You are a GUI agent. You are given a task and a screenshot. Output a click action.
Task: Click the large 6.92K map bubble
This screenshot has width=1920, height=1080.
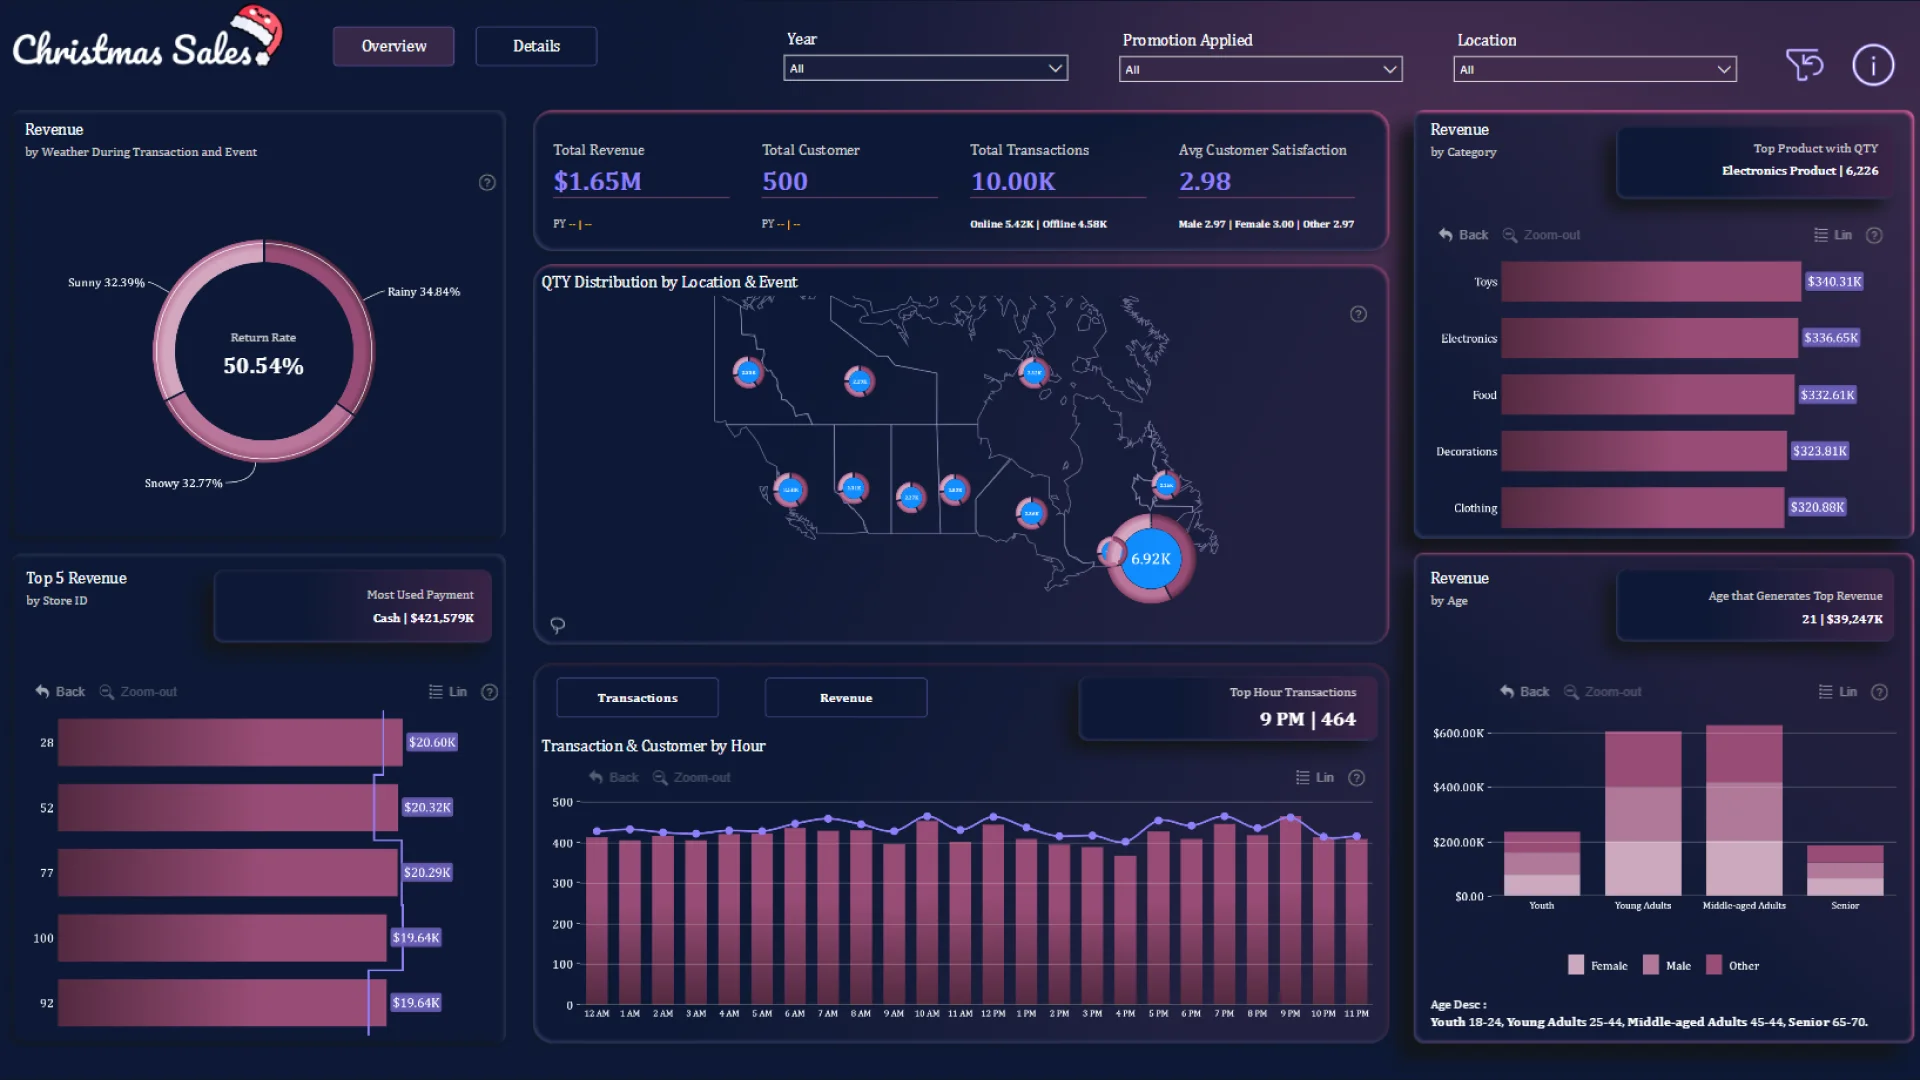[1150, 559]
